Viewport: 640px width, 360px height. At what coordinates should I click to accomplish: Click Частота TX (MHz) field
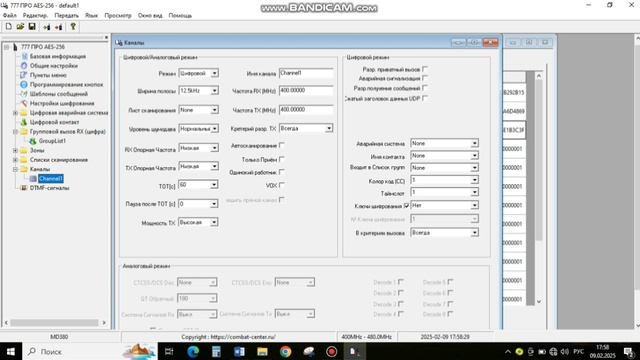(306, 110)
